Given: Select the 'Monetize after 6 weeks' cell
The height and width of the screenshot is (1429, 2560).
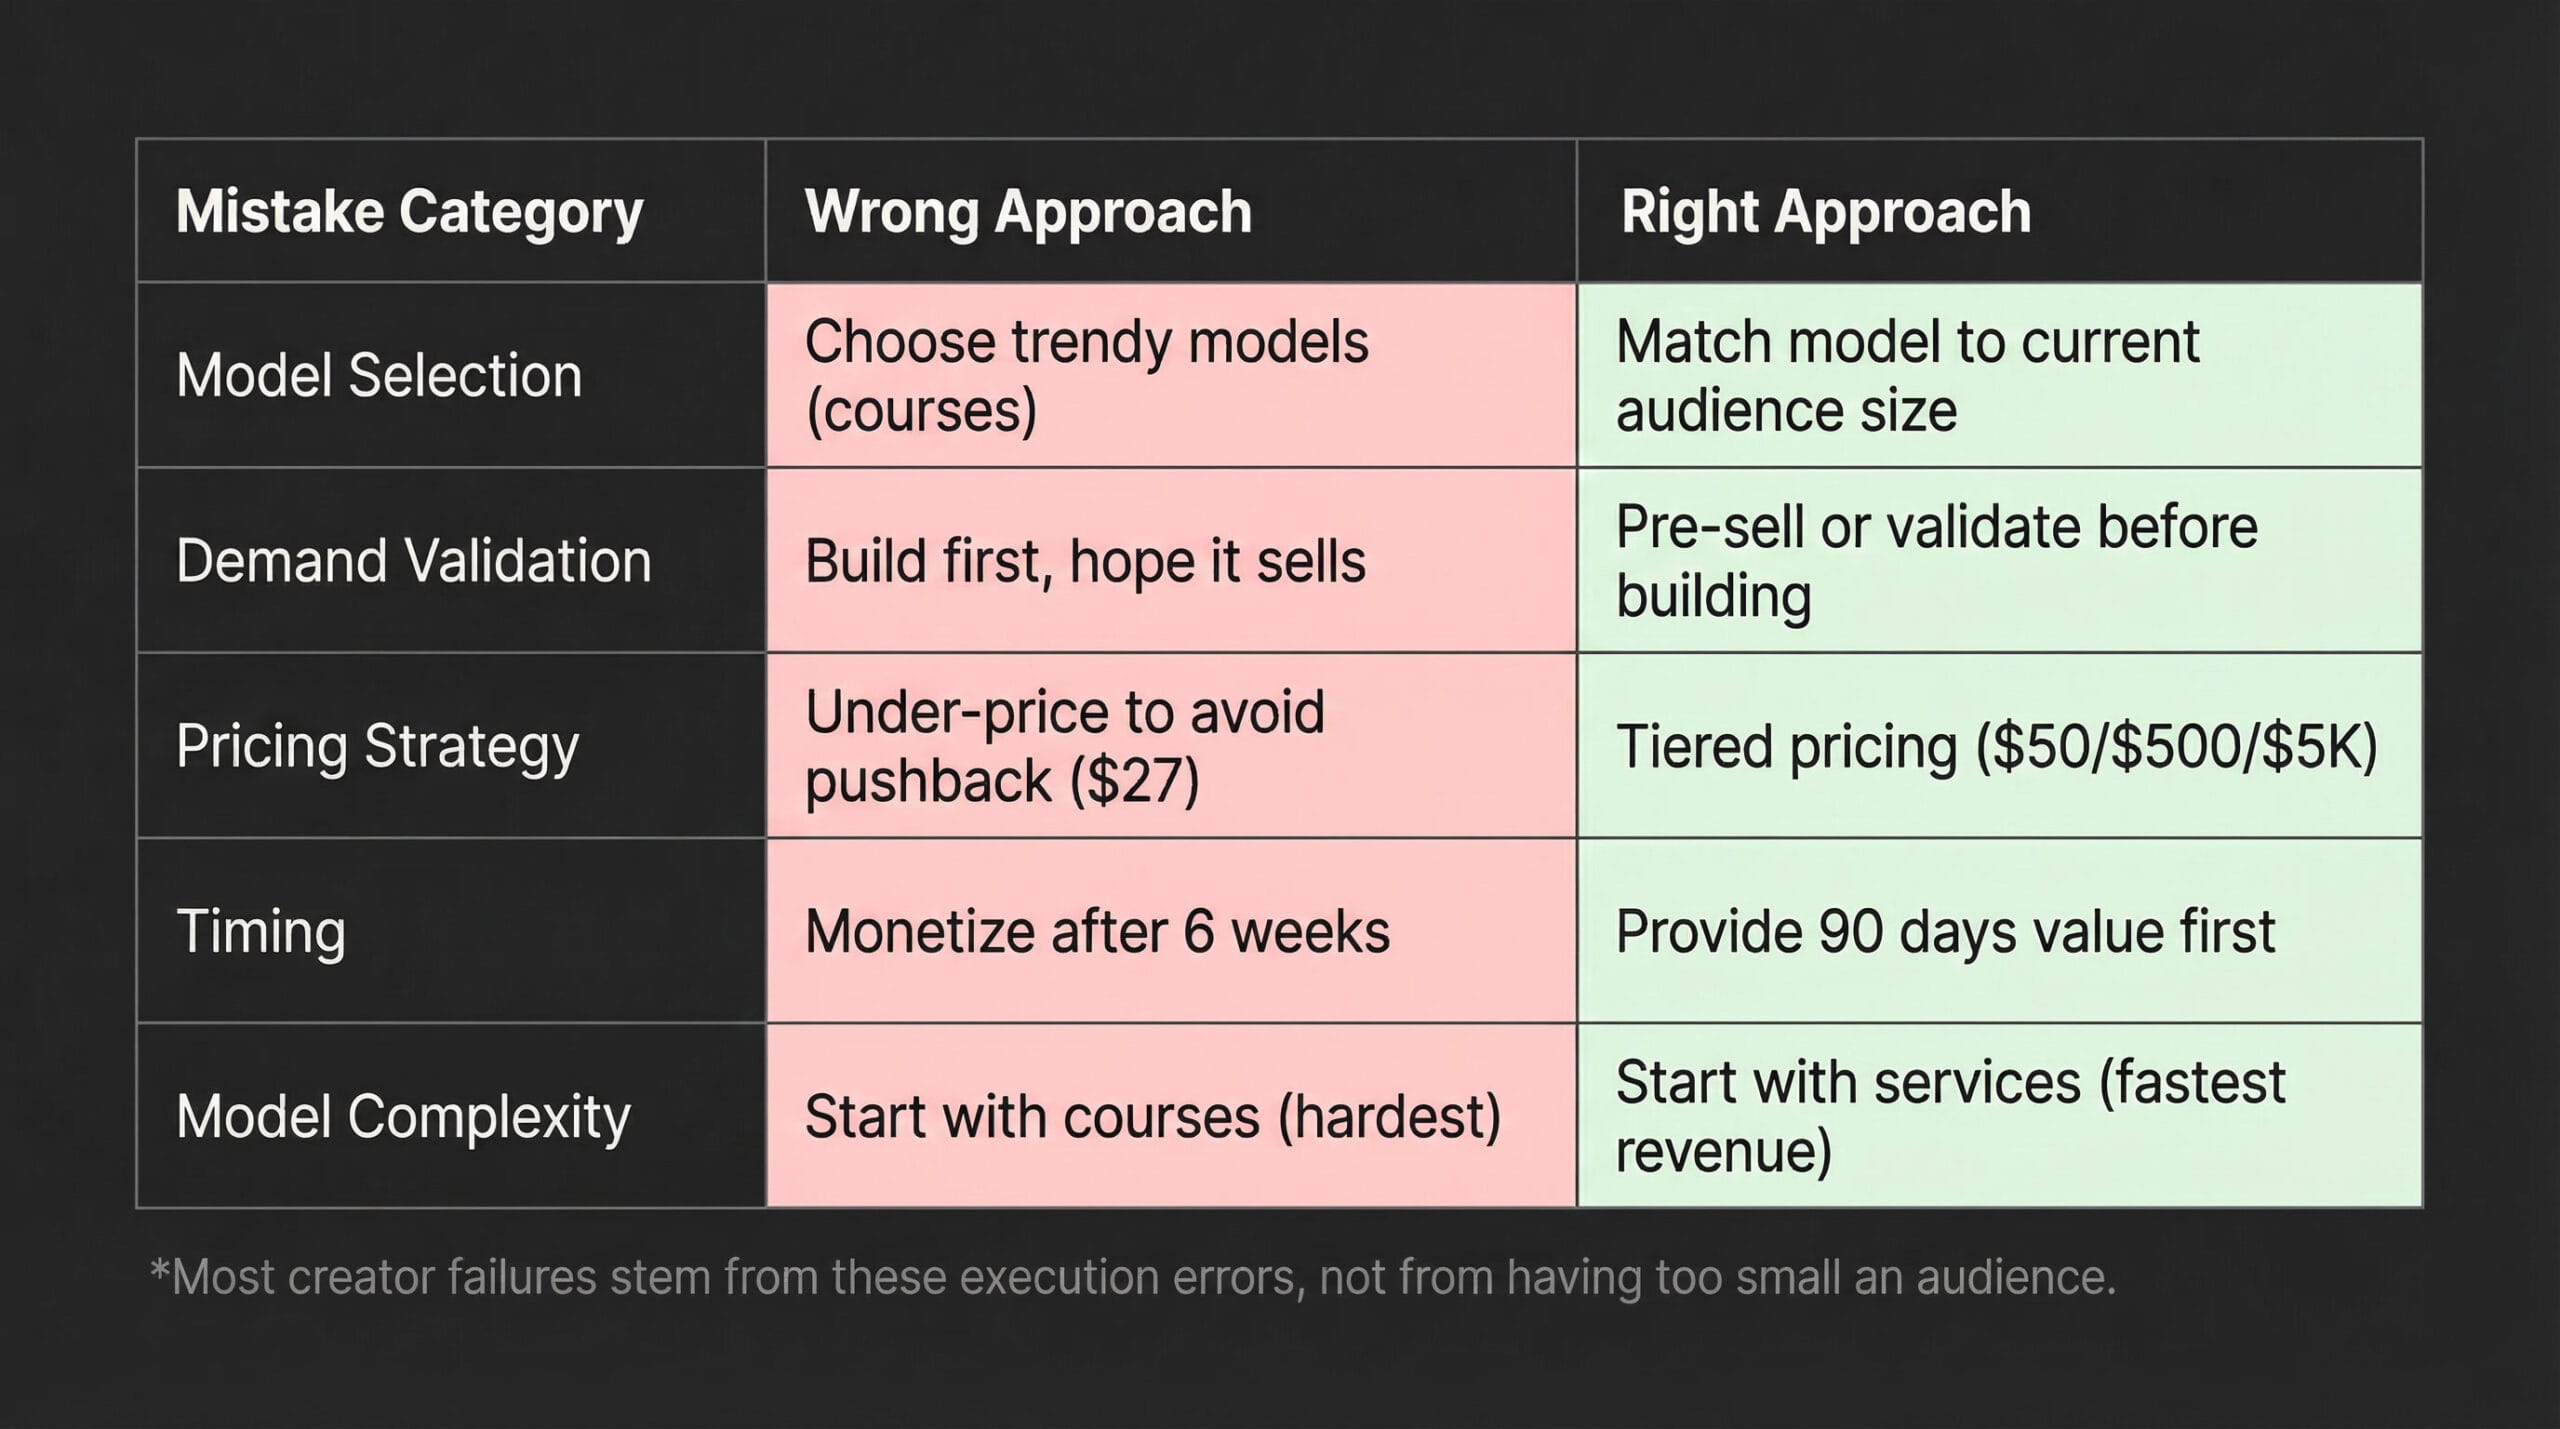Looking at the screenshot, I should pos(1097,932).
